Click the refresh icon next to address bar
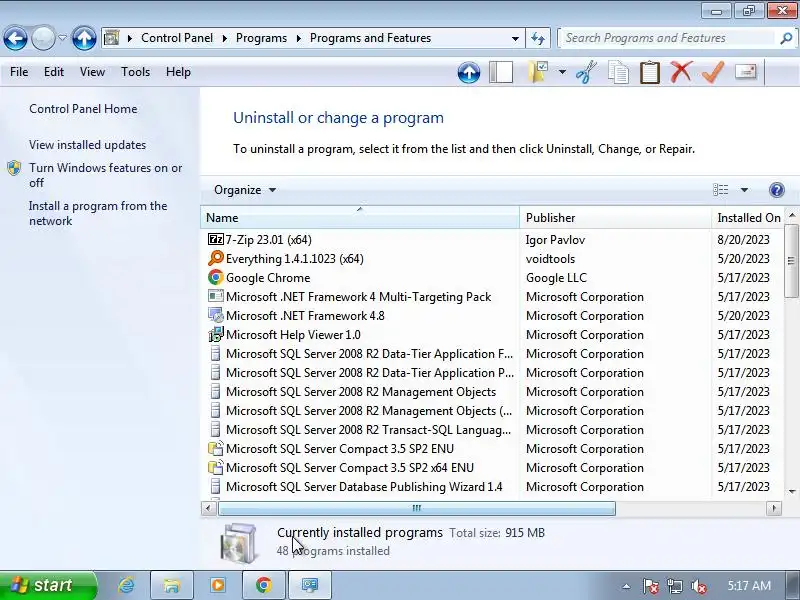800x600 pixels. tap(538, 38)
